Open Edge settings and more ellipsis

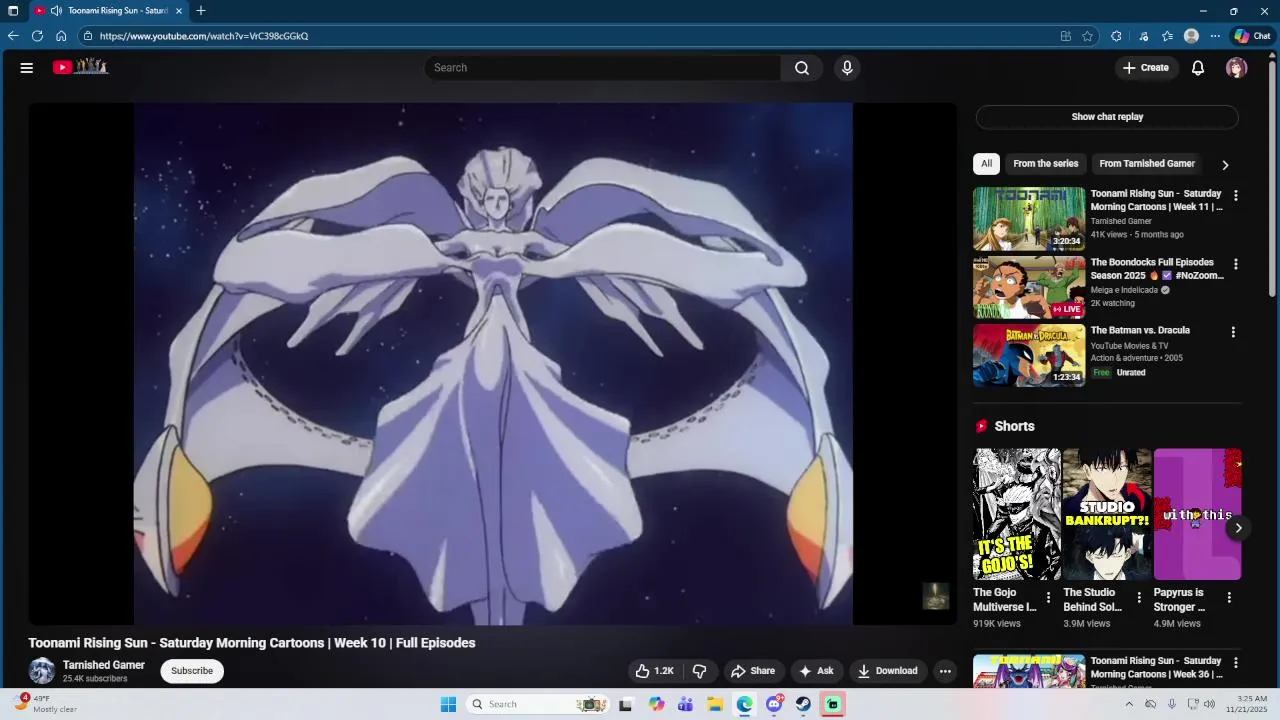pos(1215,36)
